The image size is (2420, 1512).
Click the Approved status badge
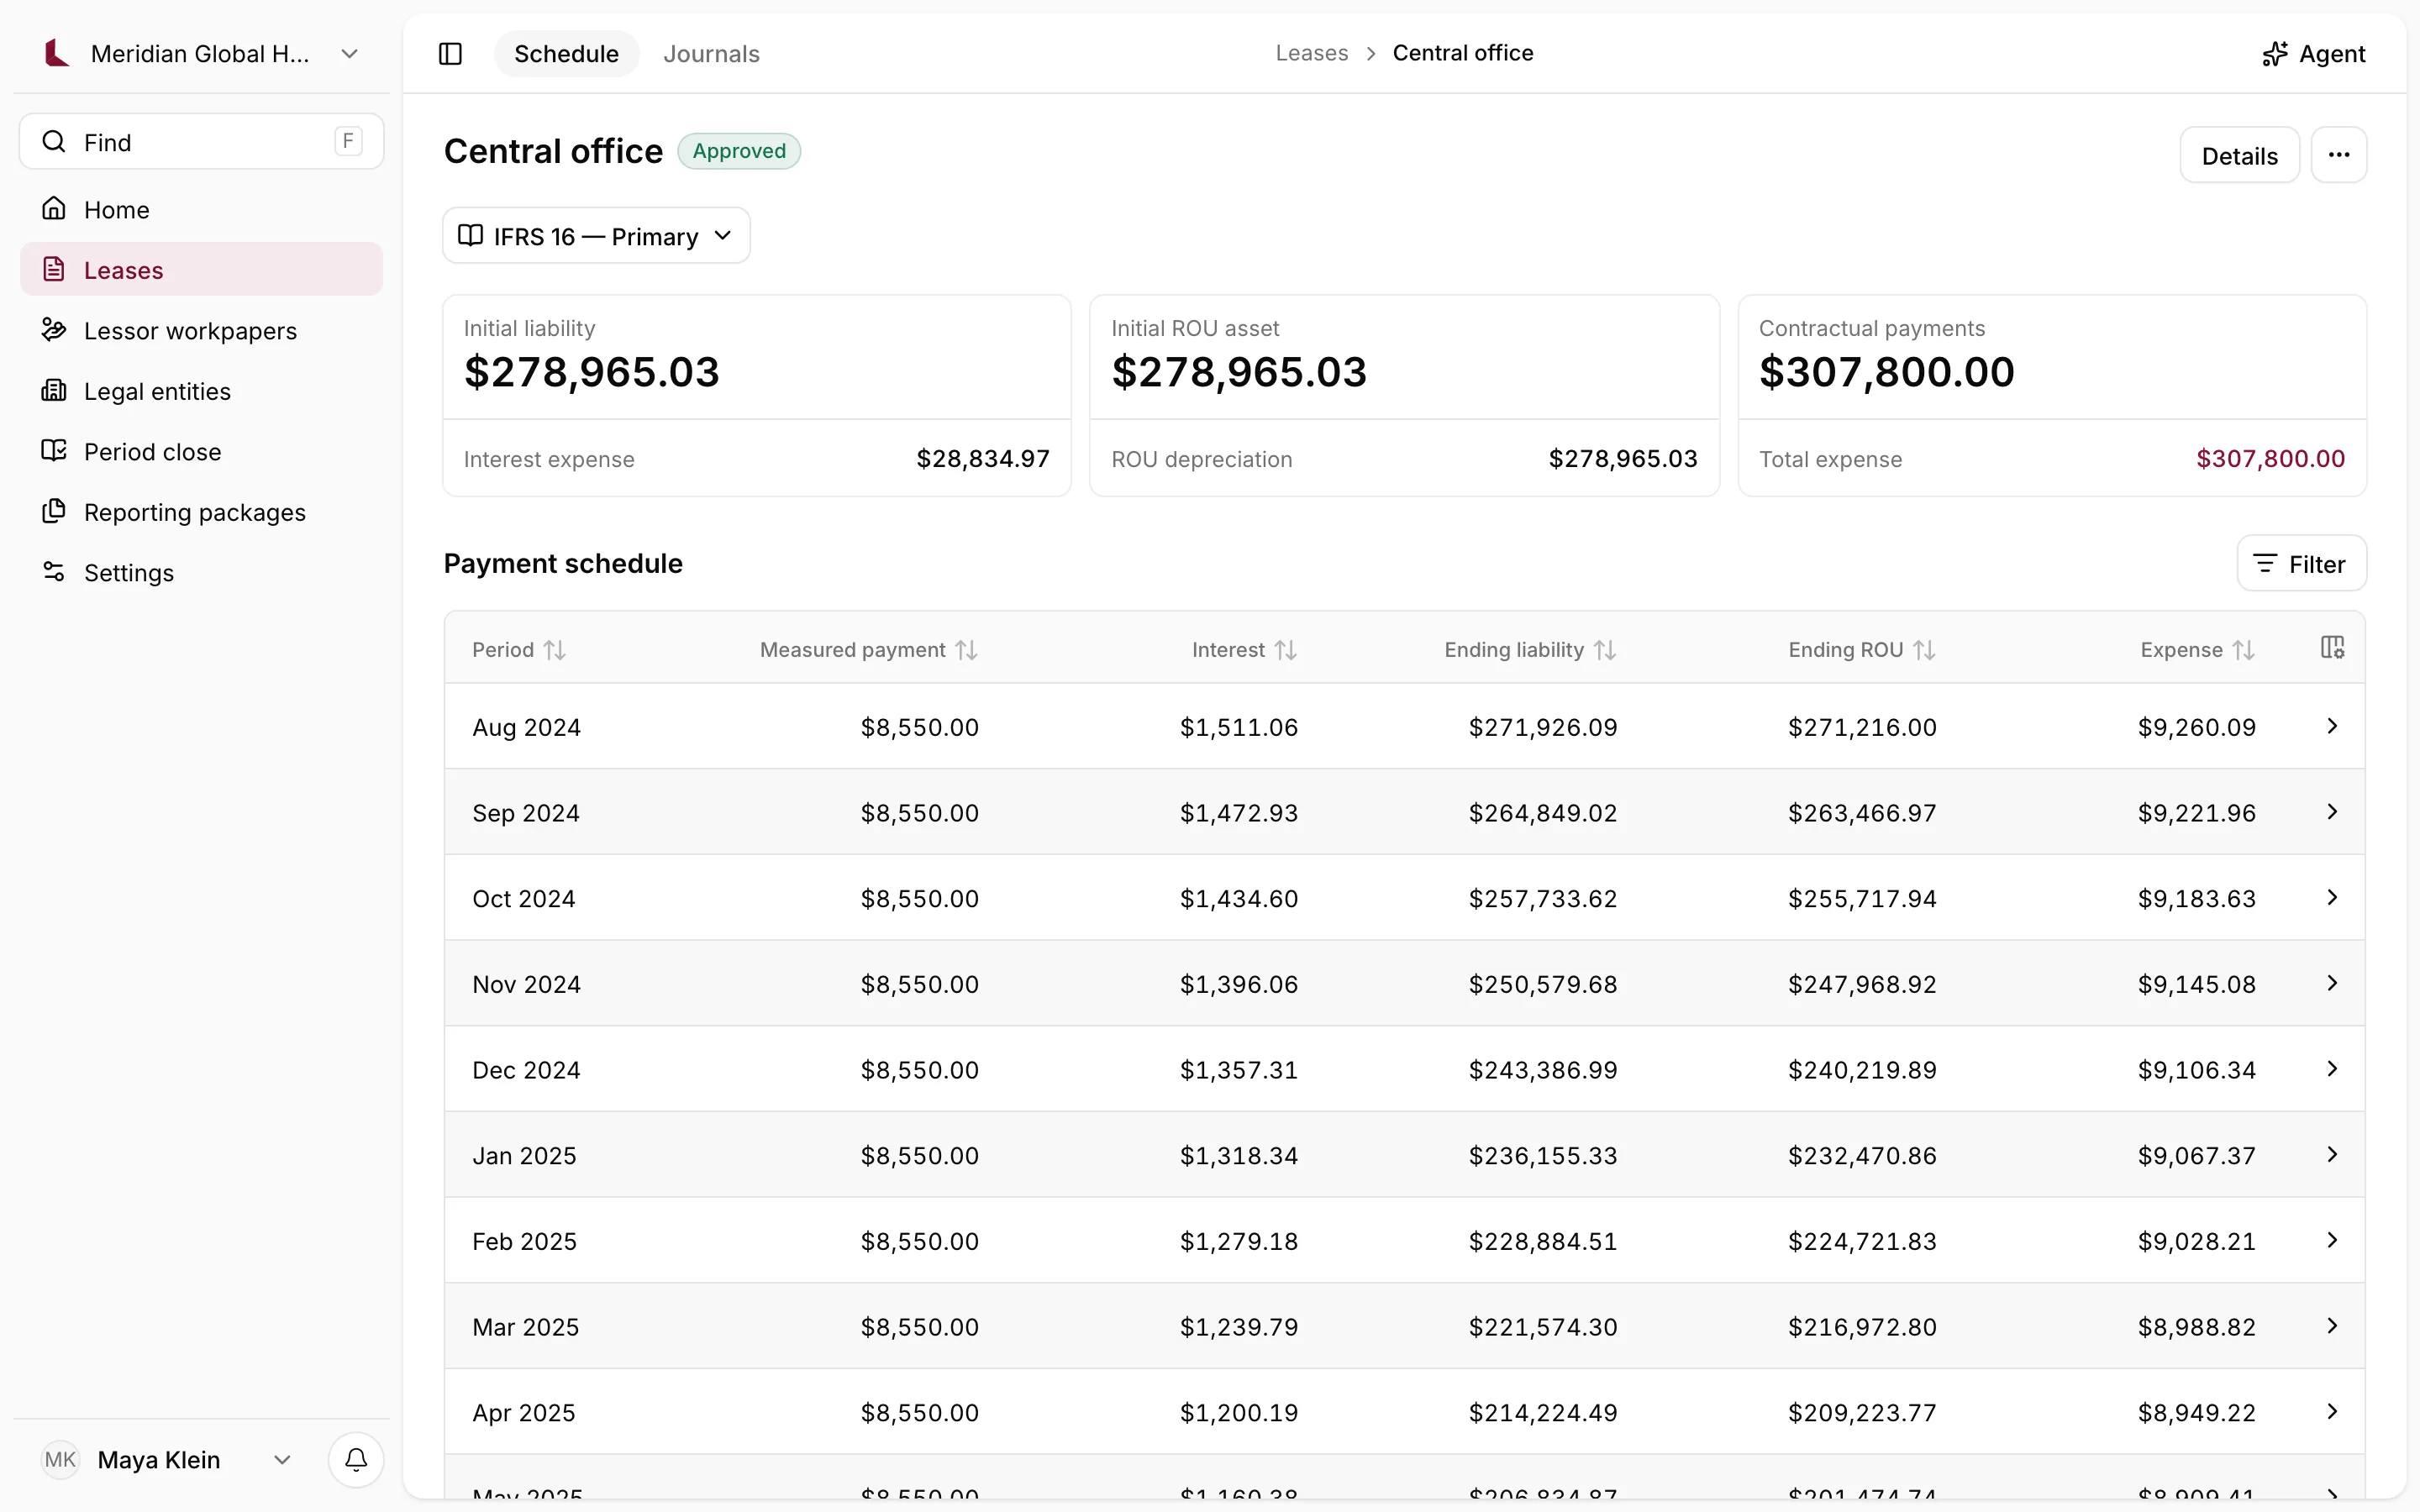pos(739,151)
